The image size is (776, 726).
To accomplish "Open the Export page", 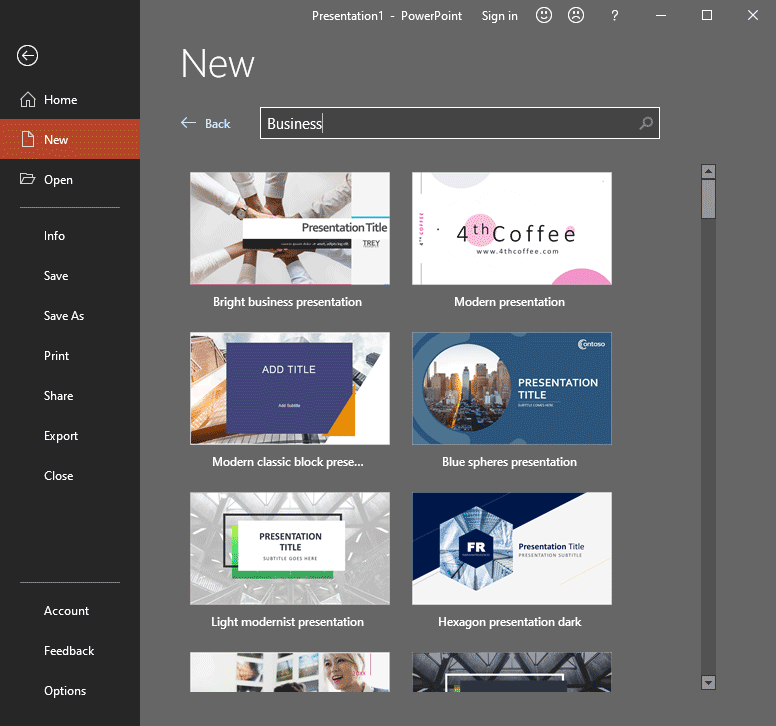I will (61, 436).
